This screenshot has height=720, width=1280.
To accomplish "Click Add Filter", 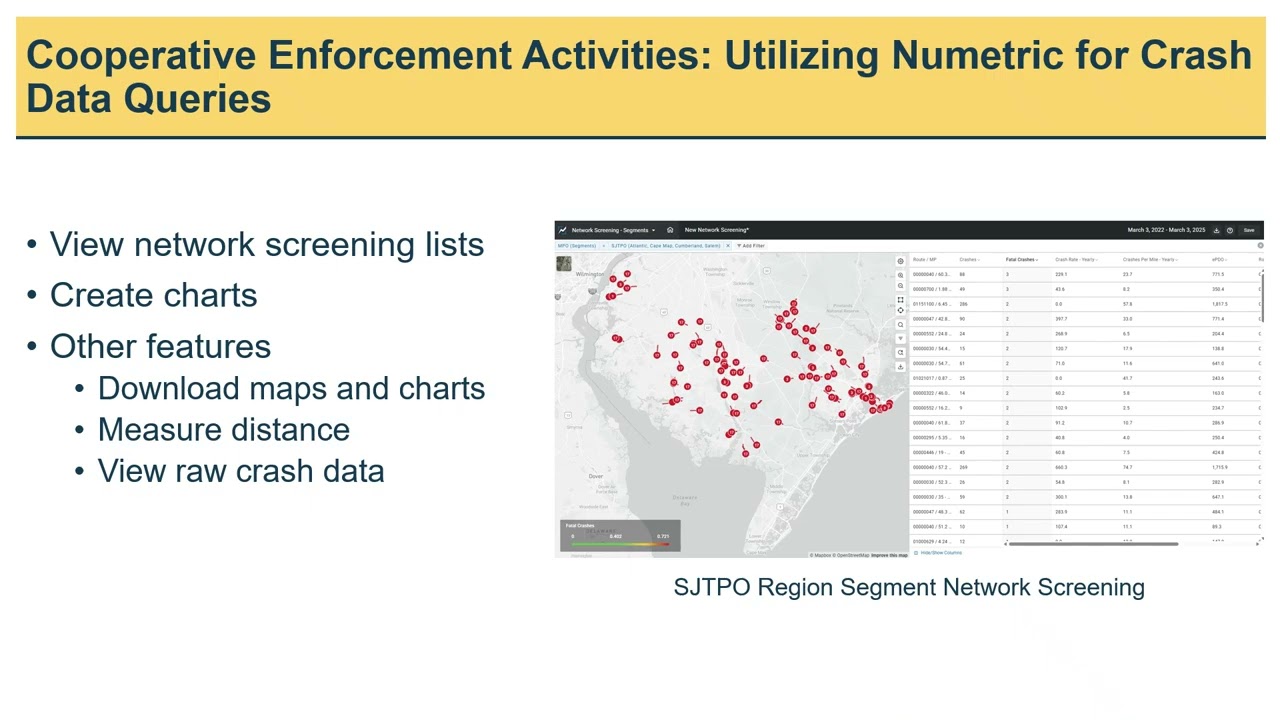I will (x=751, y=245).
